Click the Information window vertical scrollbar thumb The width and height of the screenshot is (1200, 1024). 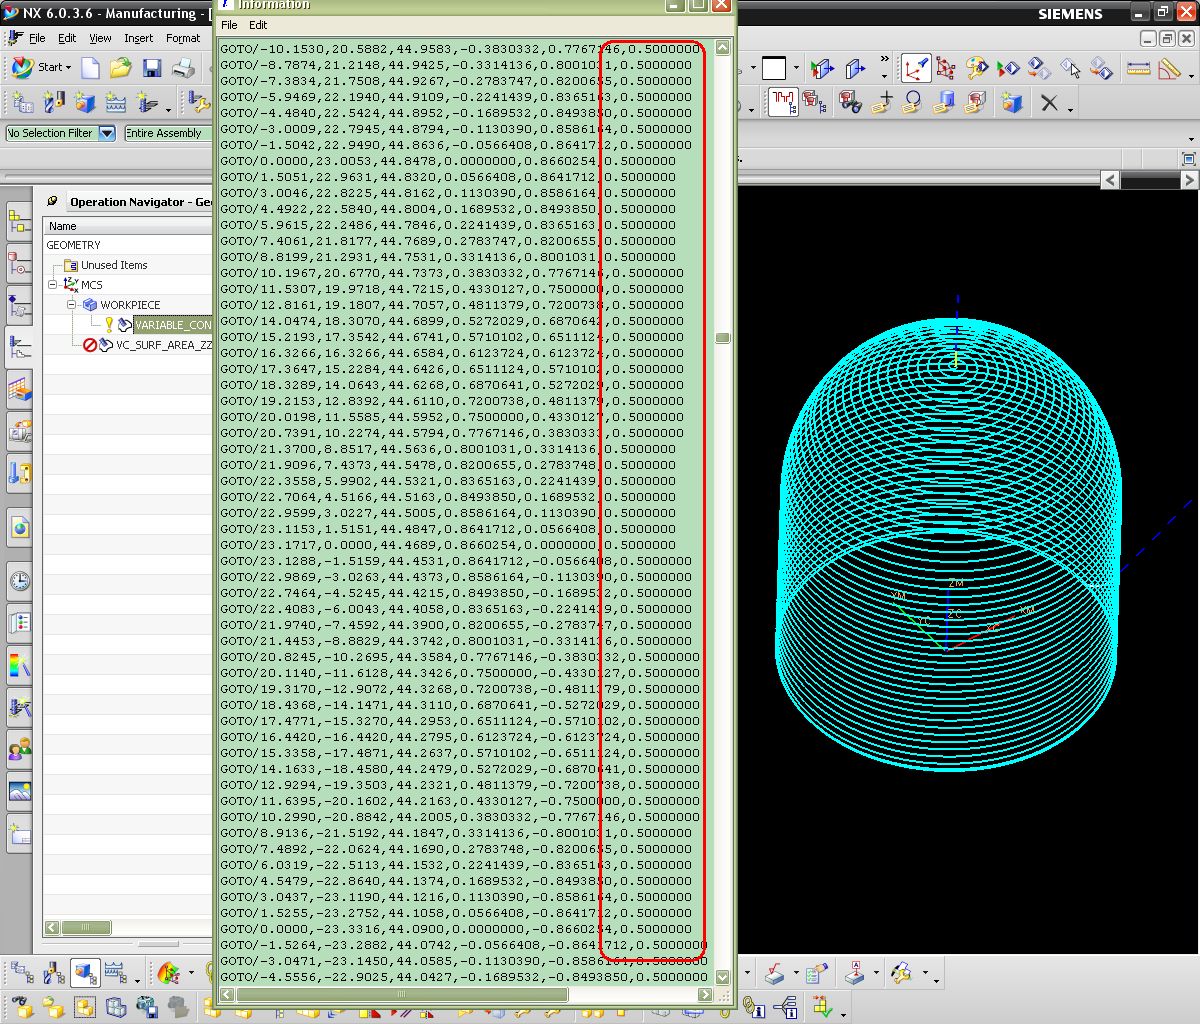click(x=723, y=338)
